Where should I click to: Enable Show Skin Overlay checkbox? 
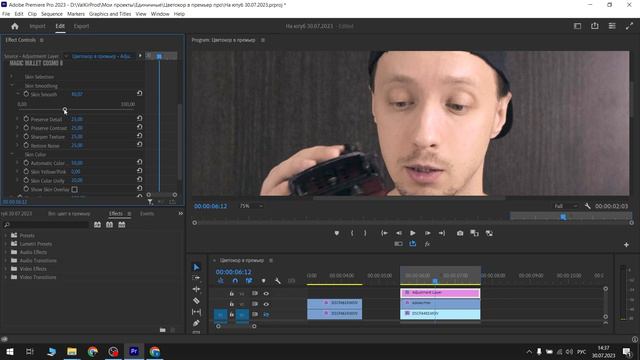74,189
